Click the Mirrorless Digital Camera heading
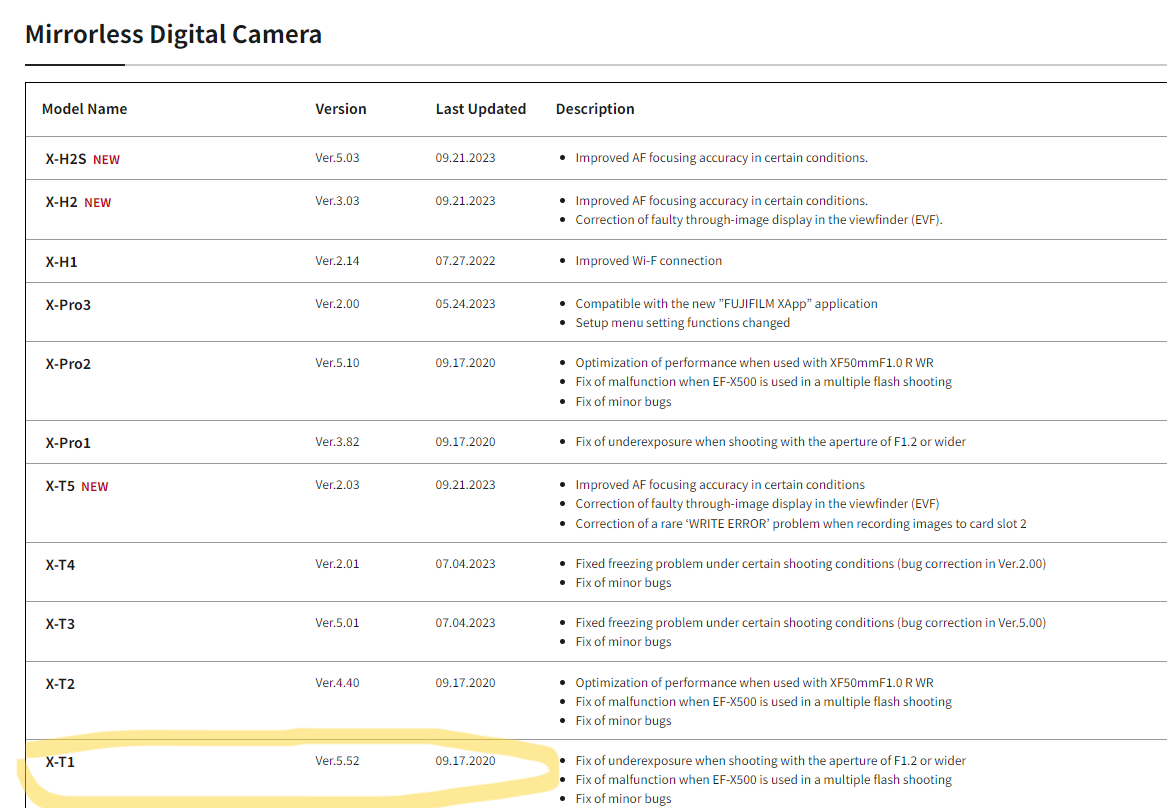1167x808 pixels. [x=173, y=34]
